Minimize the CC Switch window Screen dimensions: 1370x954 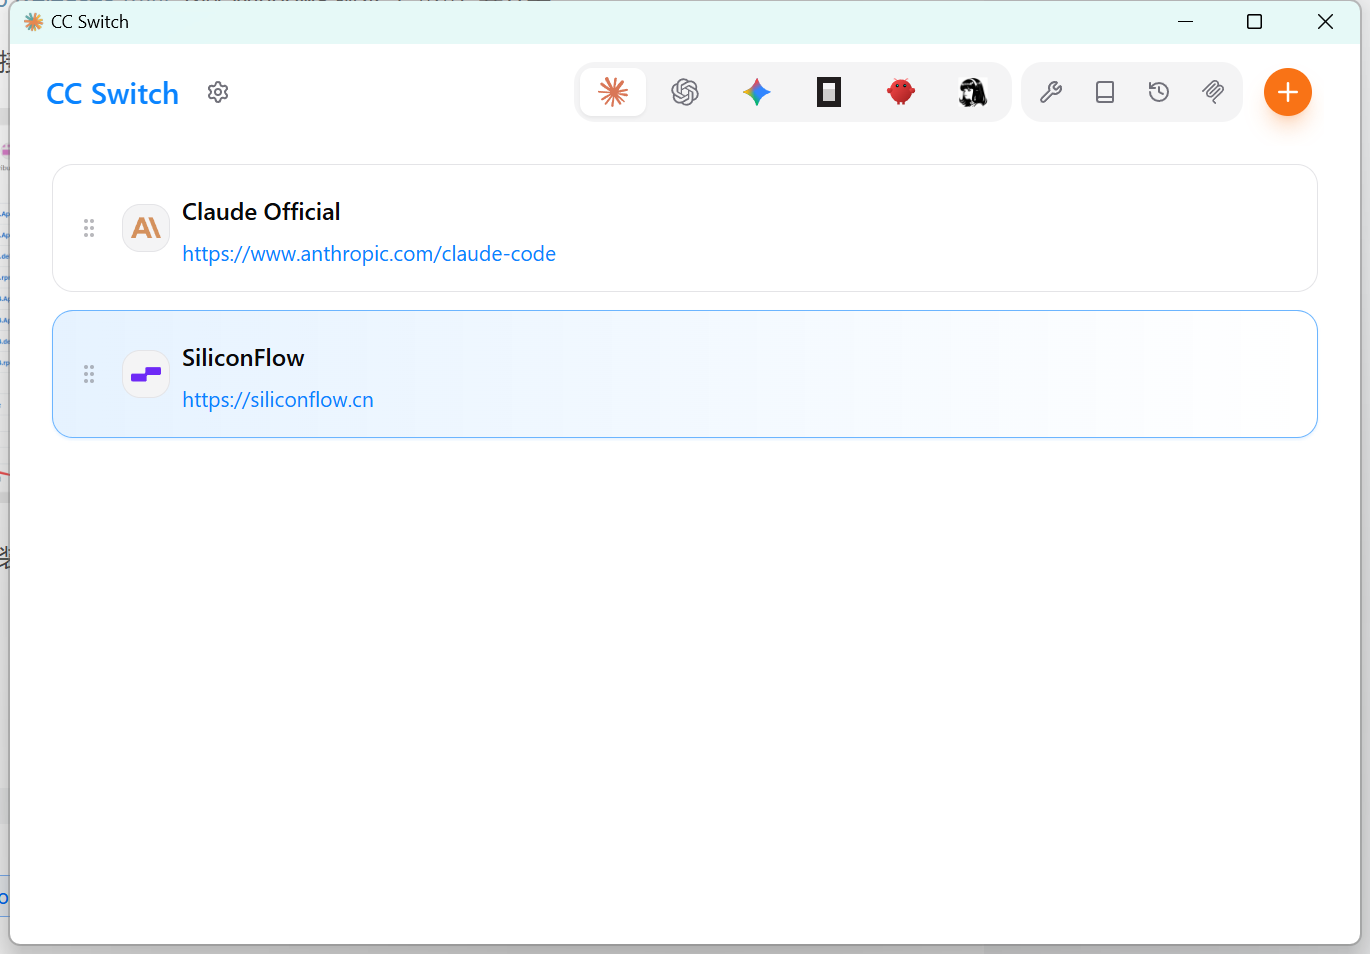click(x=1186, y=22)
